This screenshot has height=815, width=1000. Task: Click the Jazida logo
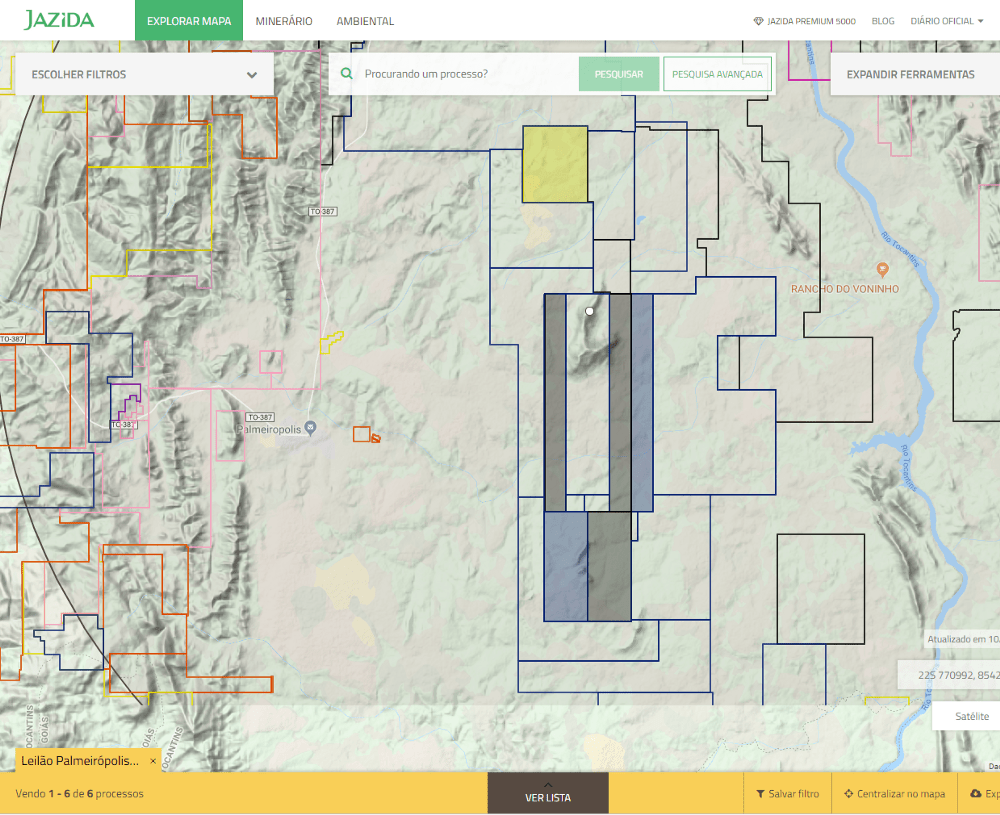coord(59,20)
